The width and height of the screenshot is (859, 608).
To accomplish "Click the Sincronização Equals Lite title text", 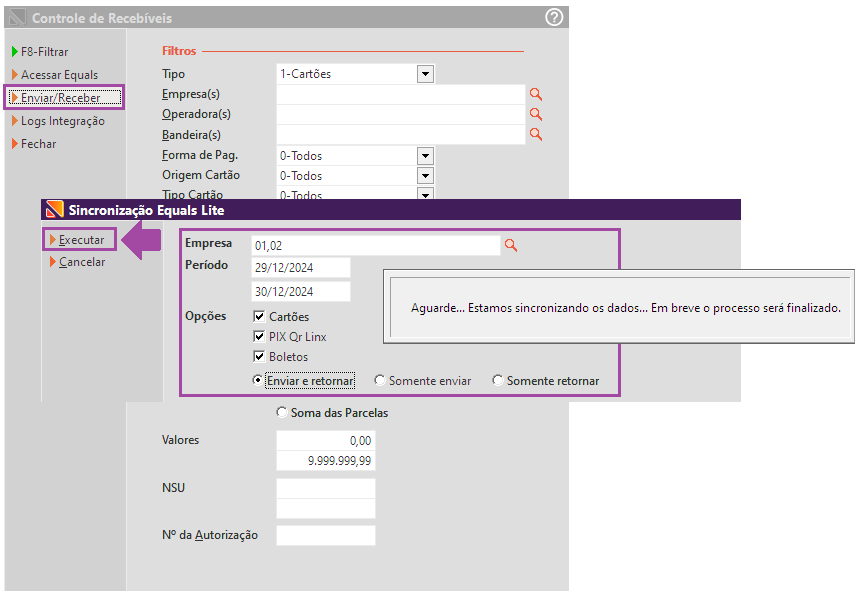I will pos(146,210).
